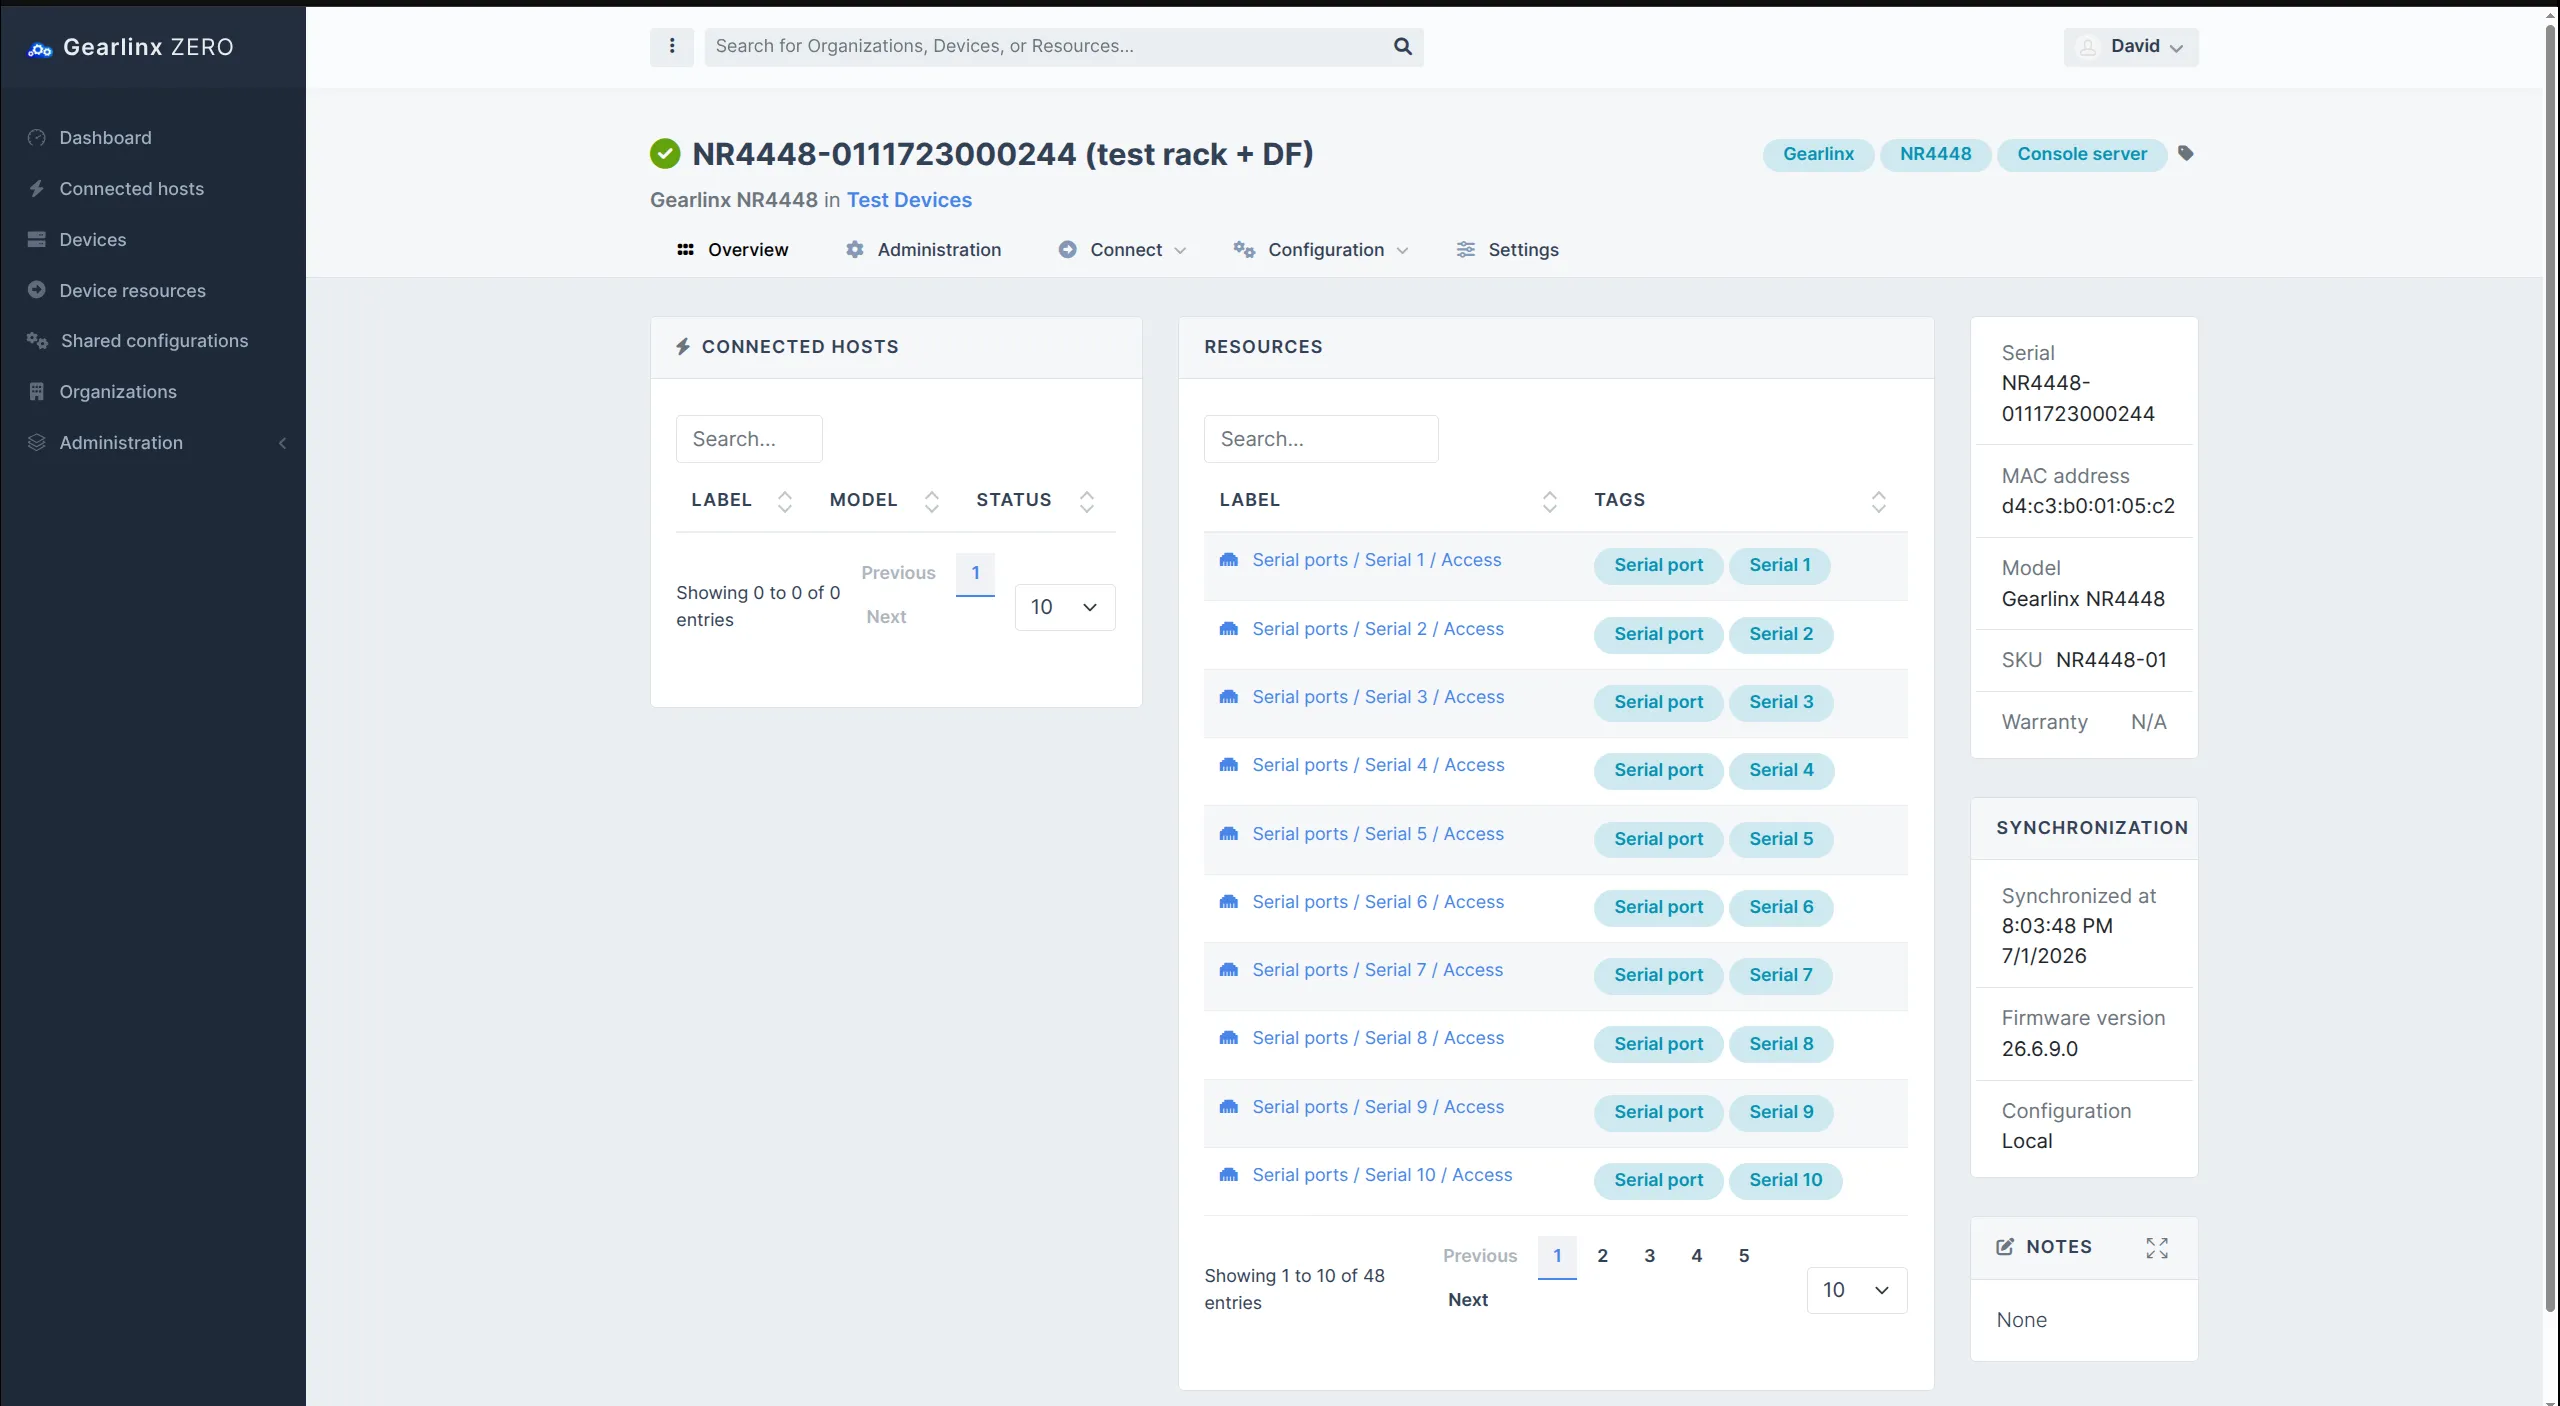Click the Administration layers icon in sidebar
Viewport: 2560px width, 1406px height.
[37, 442]
